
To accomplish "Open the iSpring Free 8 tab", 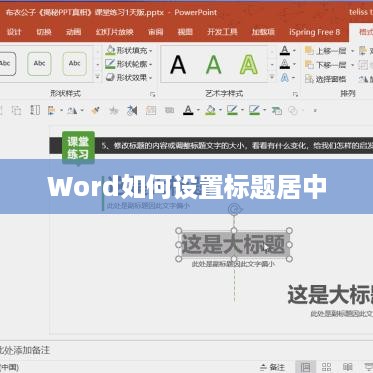I will tap(315, 32).
